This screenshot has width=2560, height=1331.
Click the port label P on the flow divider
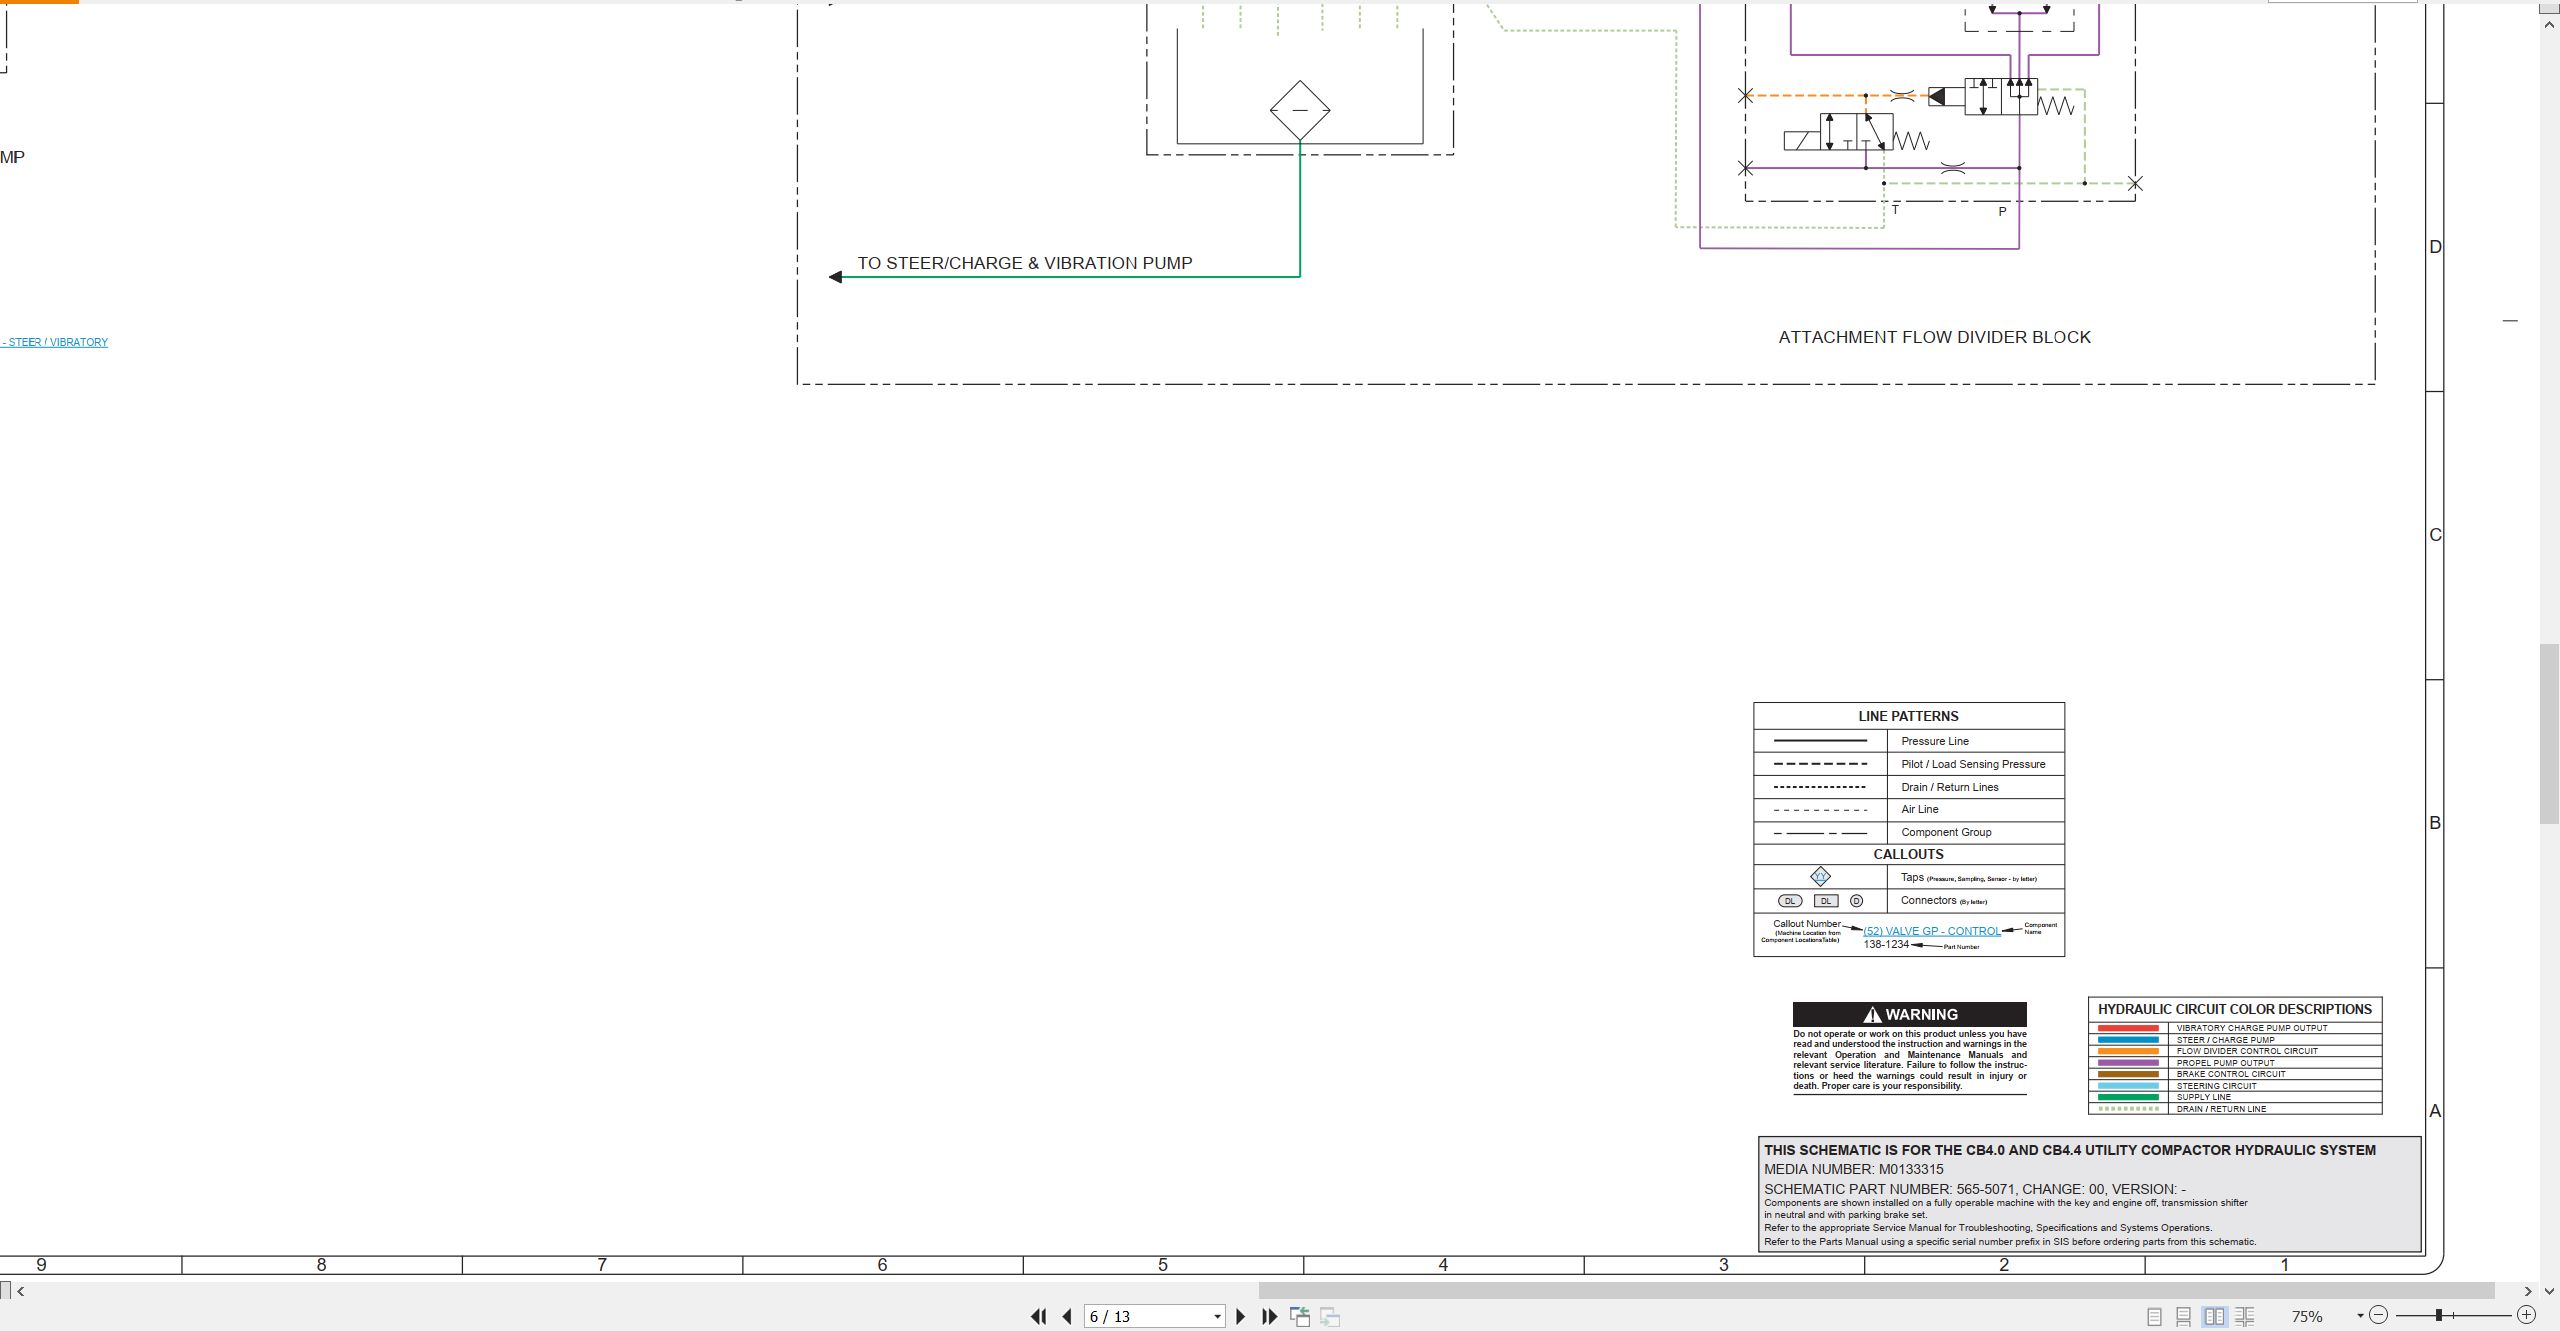point(2002,212)
